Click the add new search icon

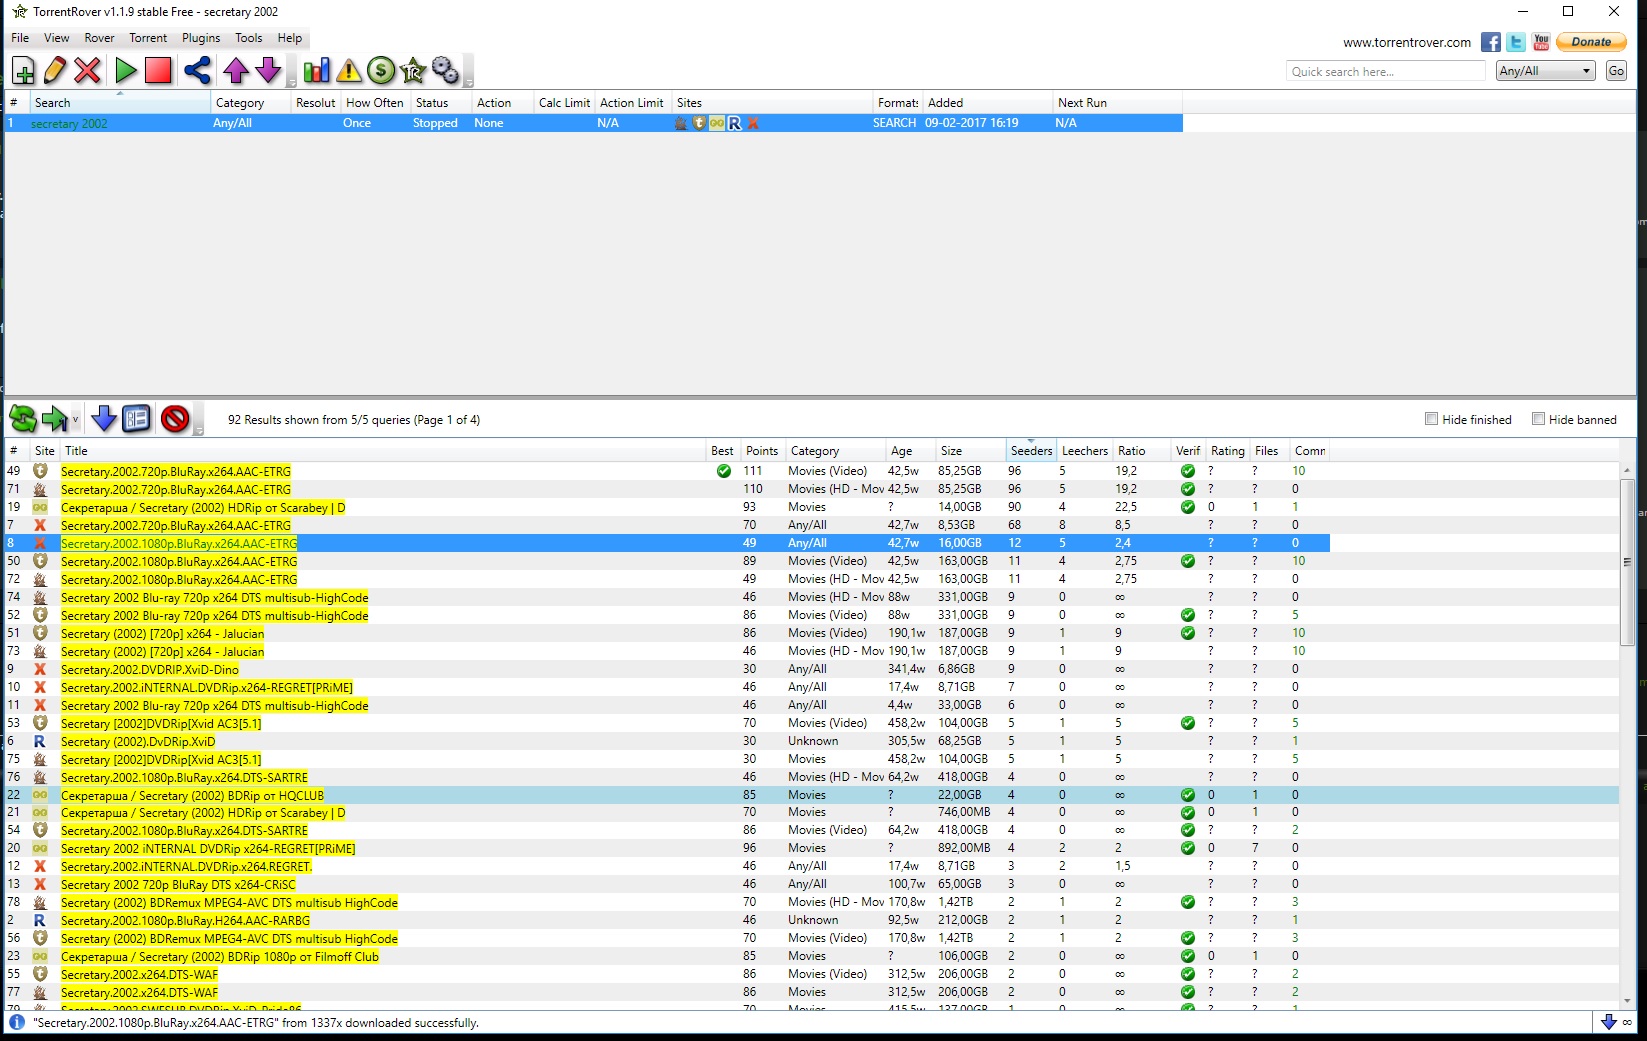(x=23, y=71)
